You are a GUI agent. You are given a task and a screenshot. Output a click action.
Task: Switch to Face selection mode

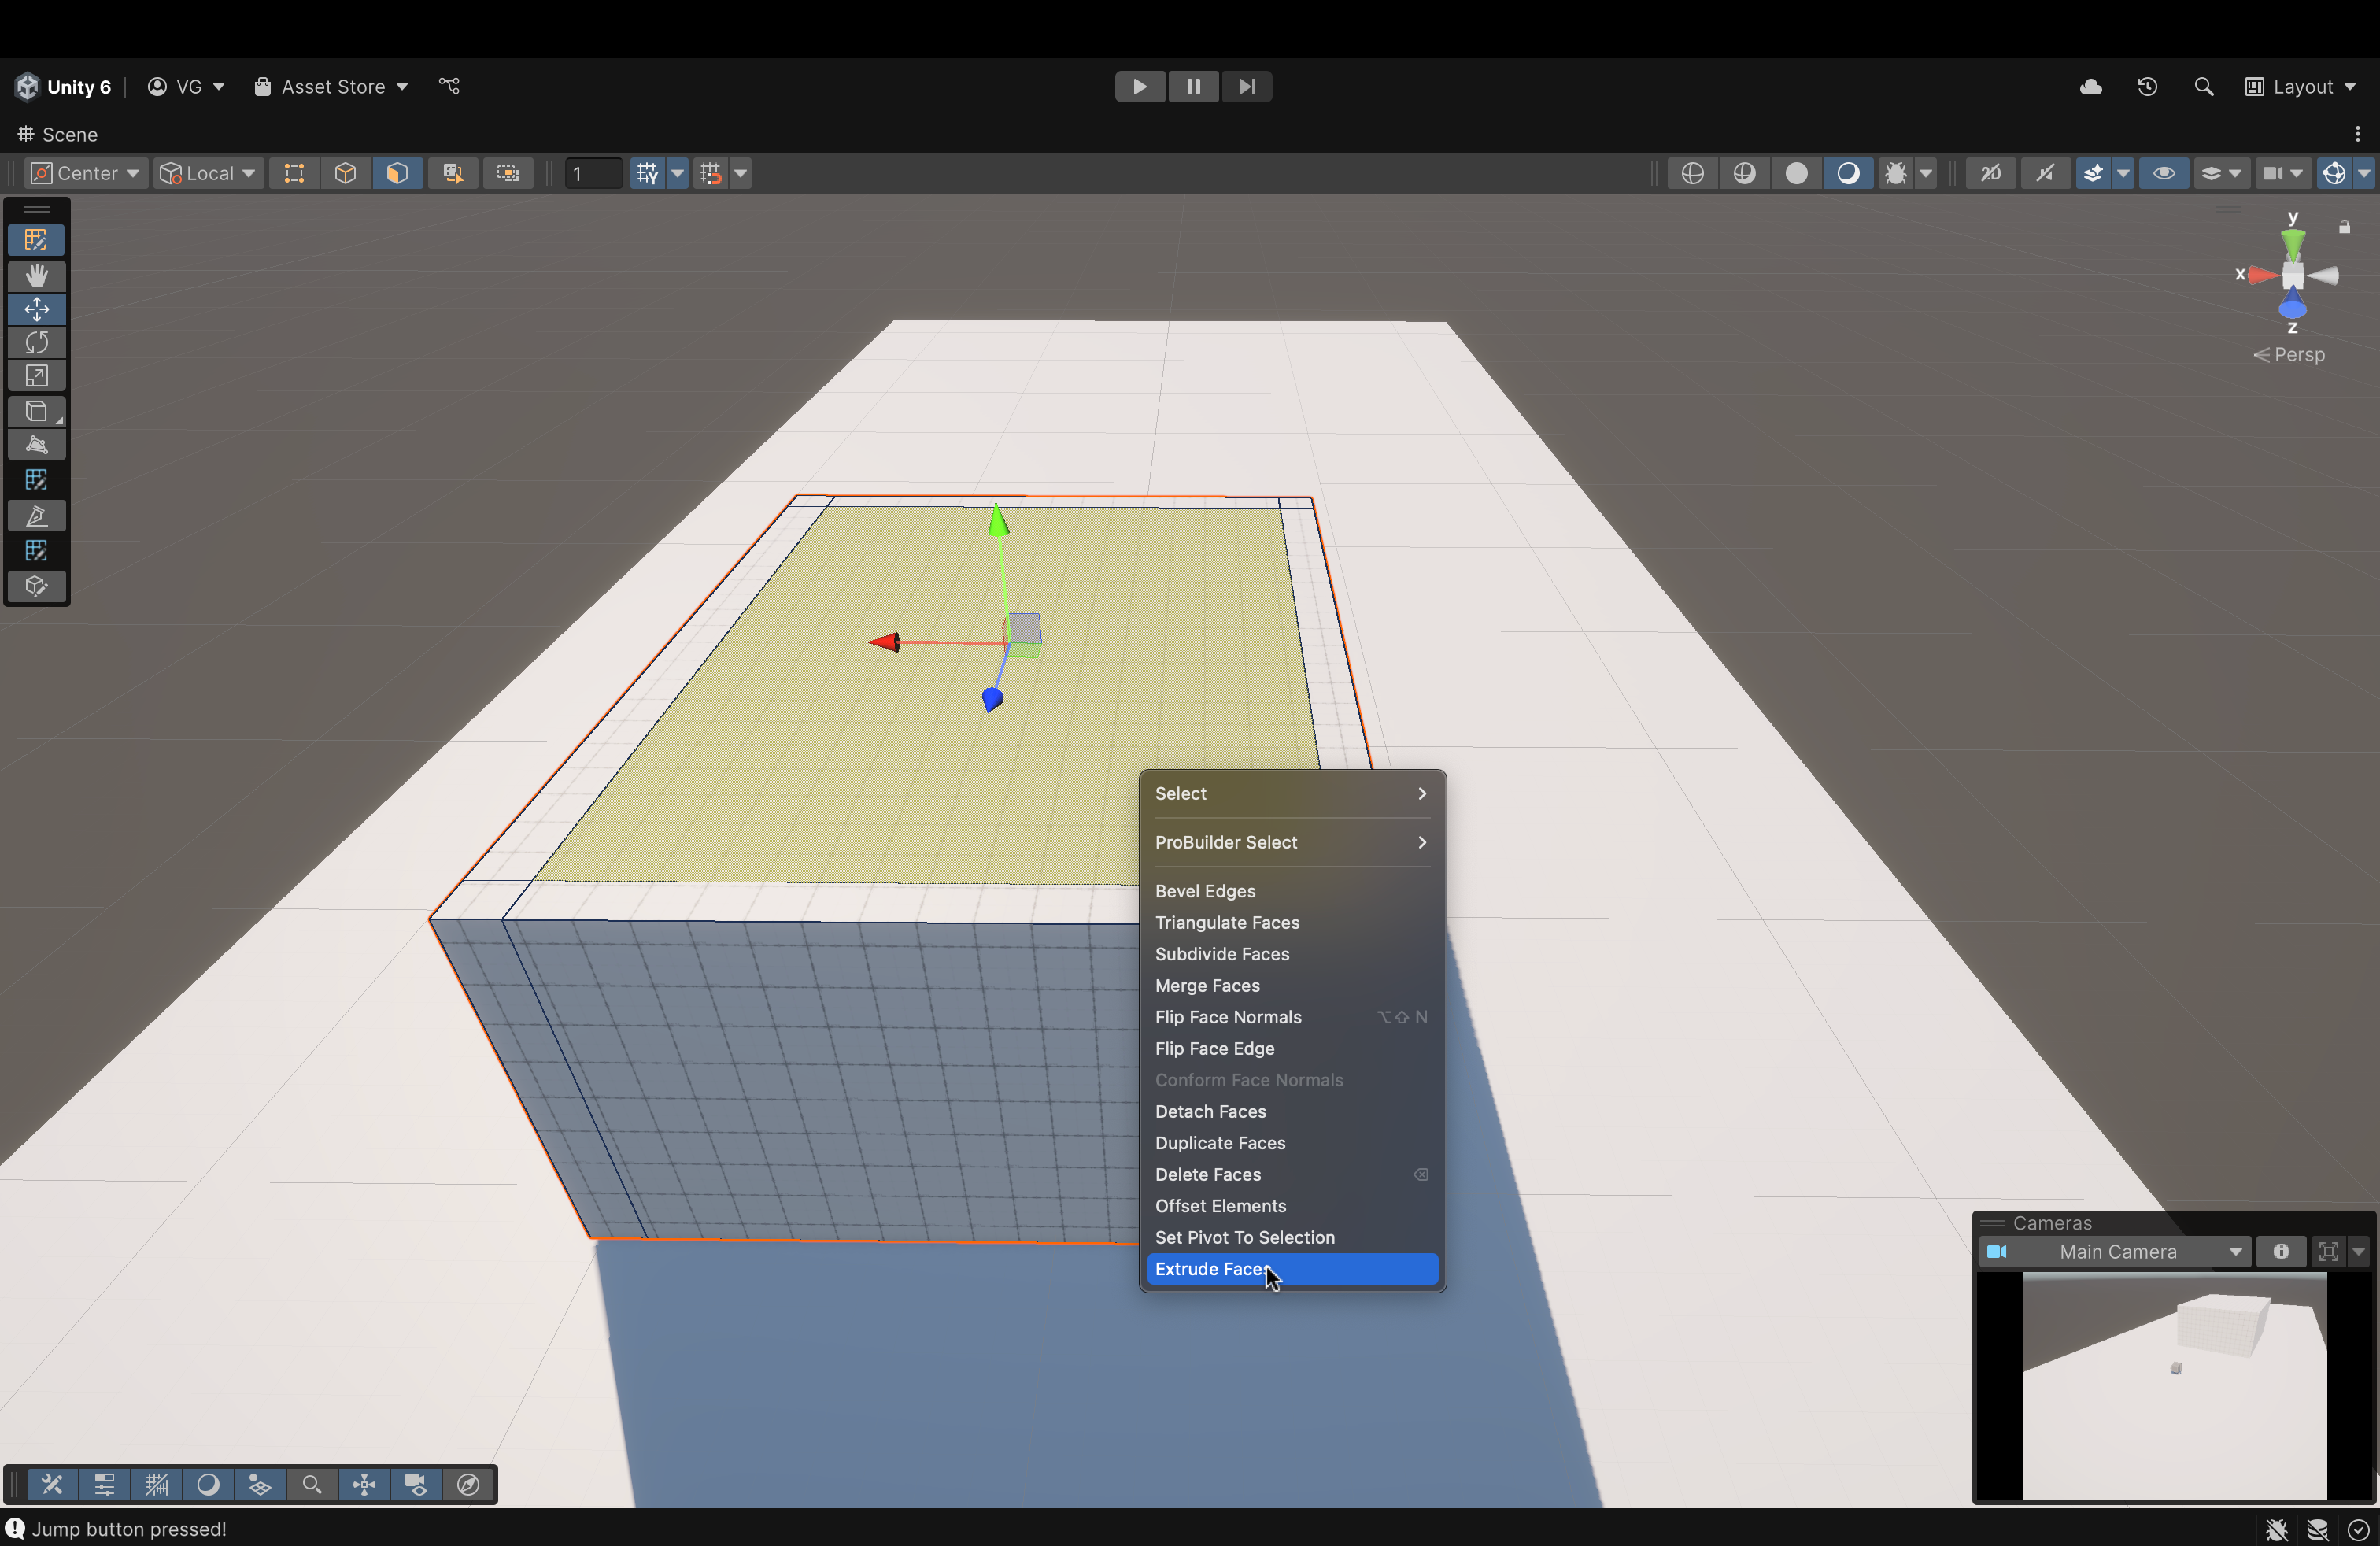[x=398, y=173]
